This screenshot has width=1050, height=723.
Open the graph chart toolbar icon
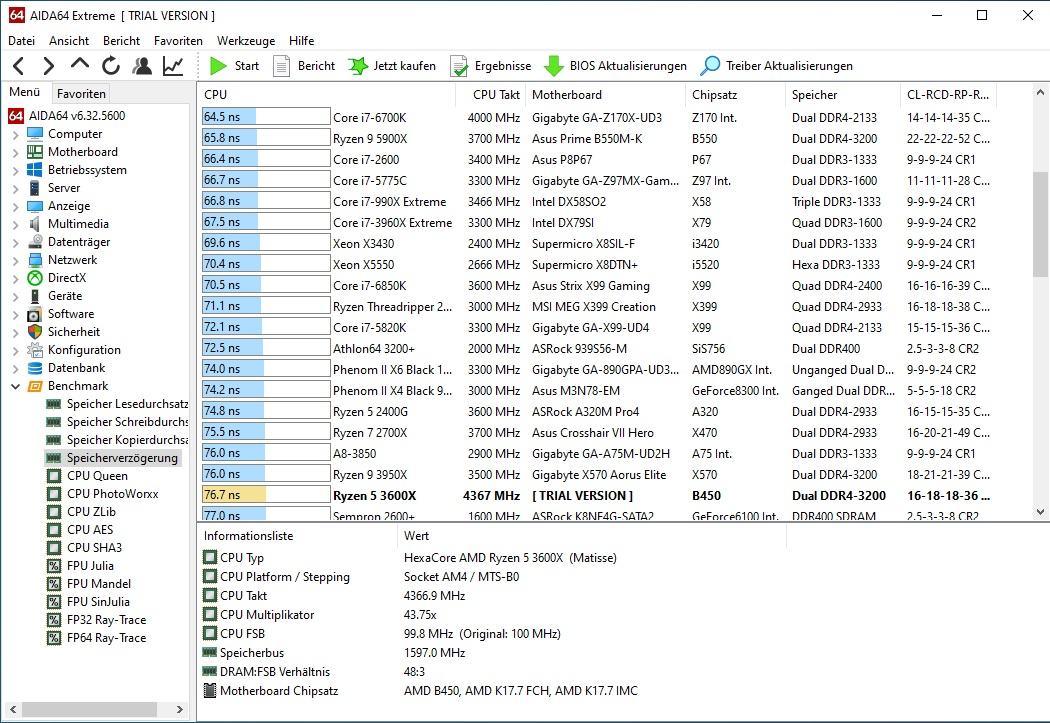pos(173,66)
